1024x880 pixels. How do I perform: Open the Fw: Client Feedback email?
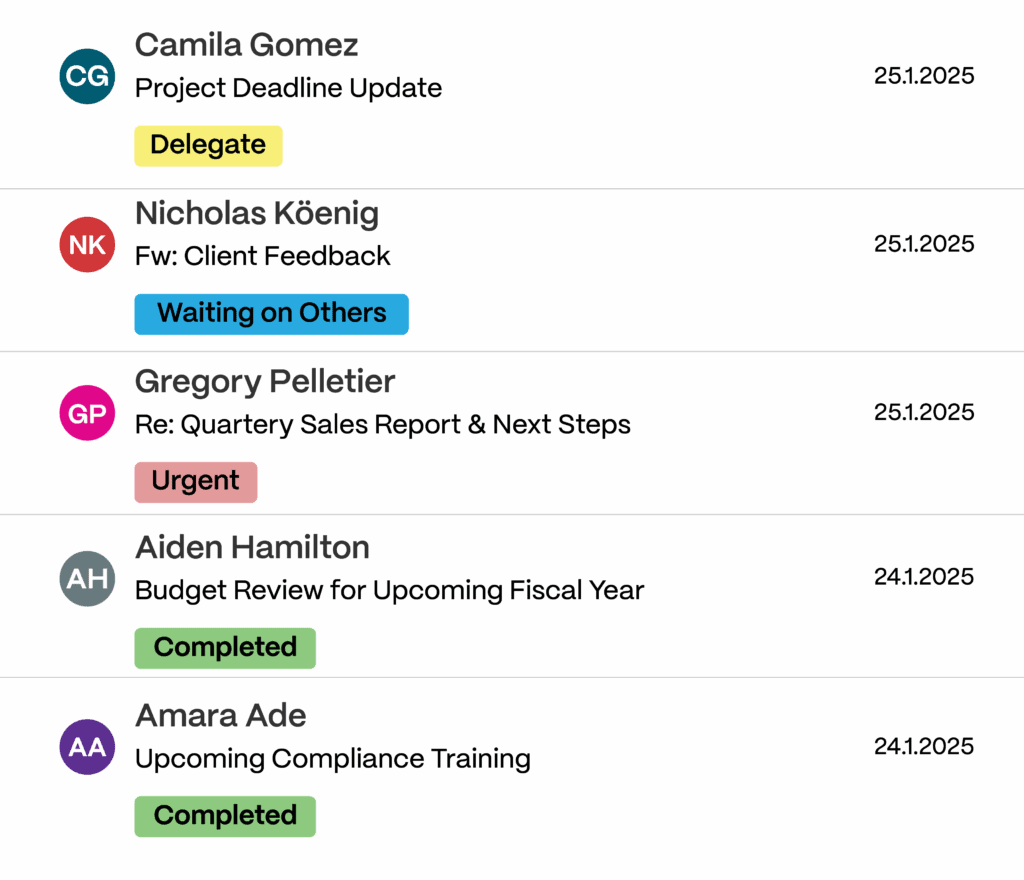262,256
